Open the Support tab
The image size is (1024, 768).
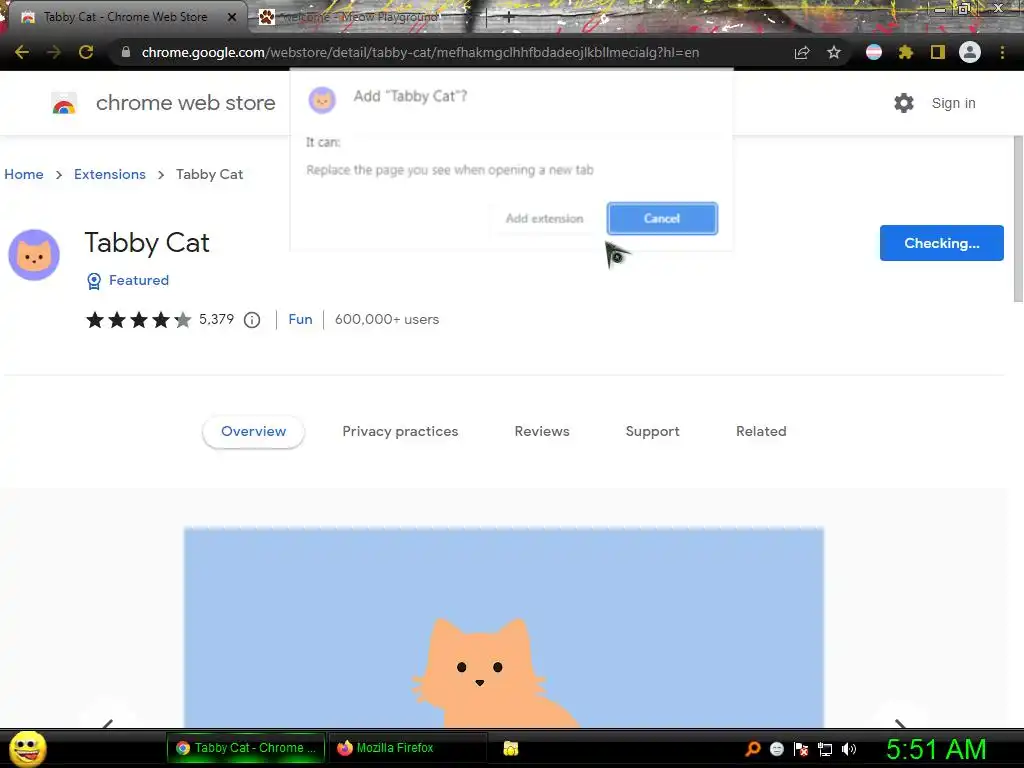pos(652,431)
